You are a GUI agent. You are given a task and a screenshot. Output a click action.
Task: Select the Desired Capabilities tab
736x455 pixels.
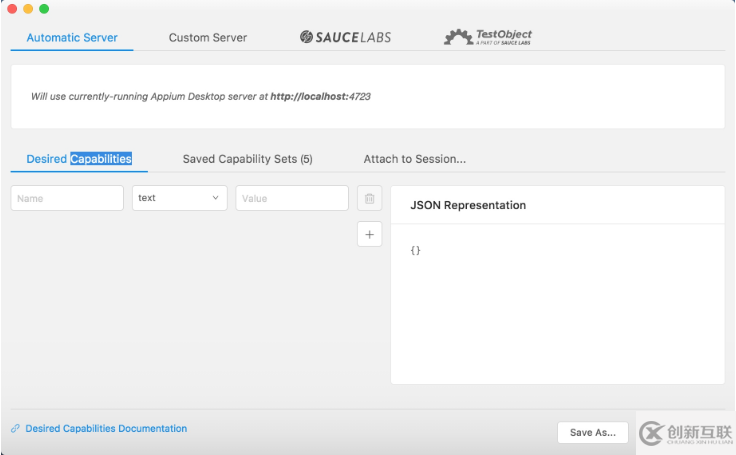click(x=79, y=159)
